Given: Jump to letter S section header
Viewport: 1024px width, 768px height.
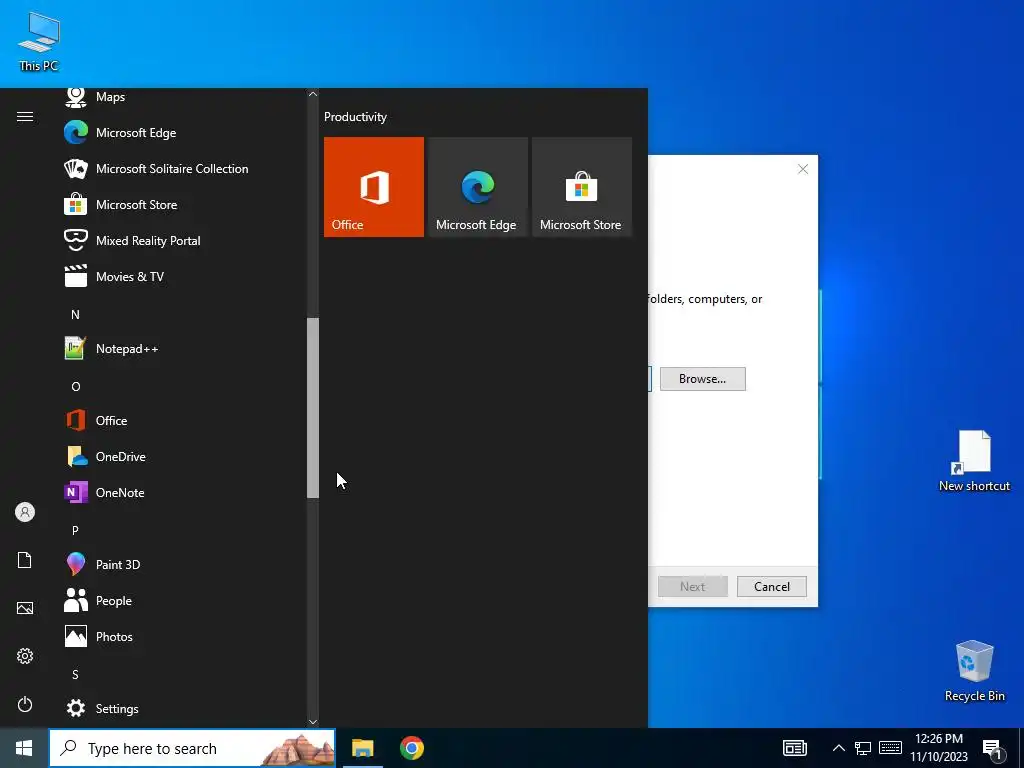Looking at the screenshot, I should [x=75, y=675].
